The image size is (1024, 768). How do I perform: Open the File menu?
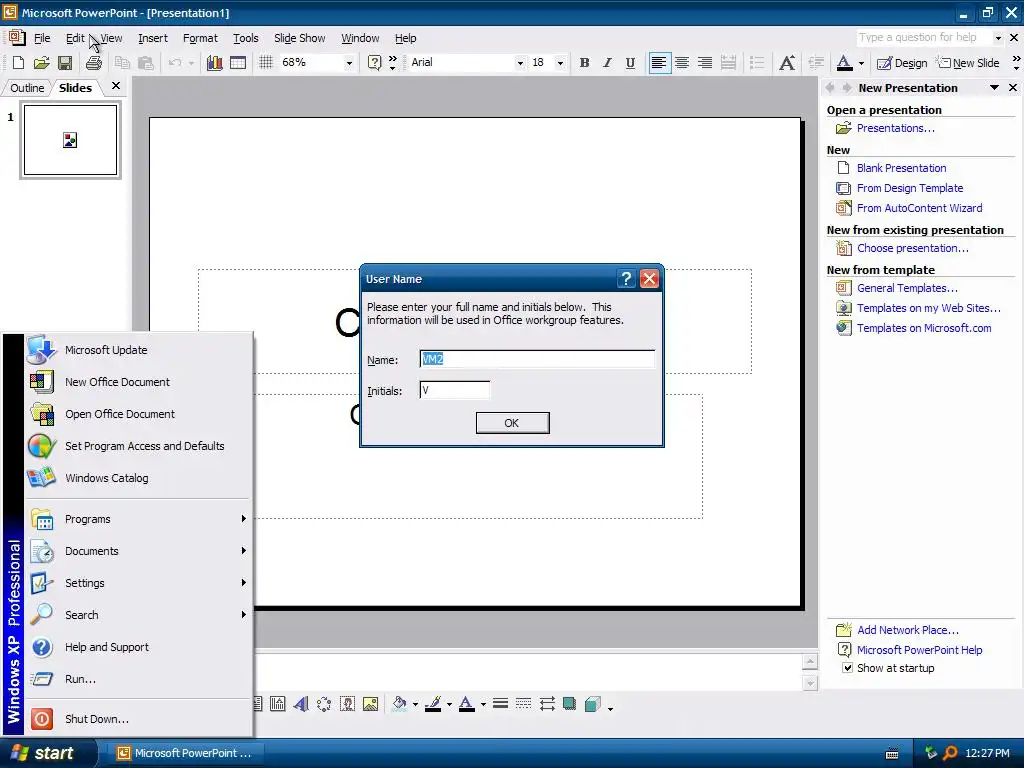[42, 38]
